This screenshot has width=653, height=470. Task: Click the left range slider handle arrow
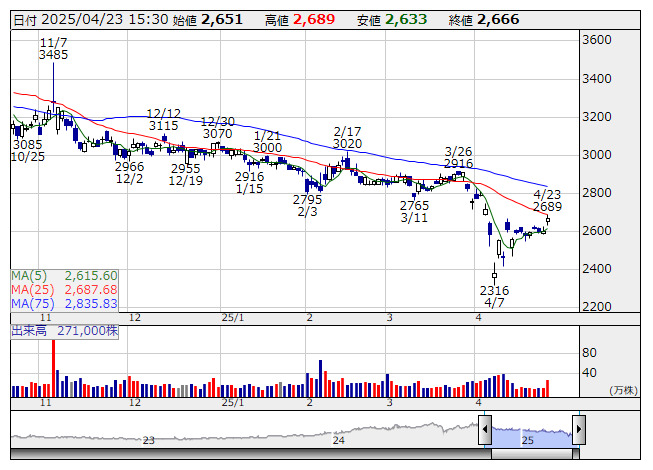point(485,429)
